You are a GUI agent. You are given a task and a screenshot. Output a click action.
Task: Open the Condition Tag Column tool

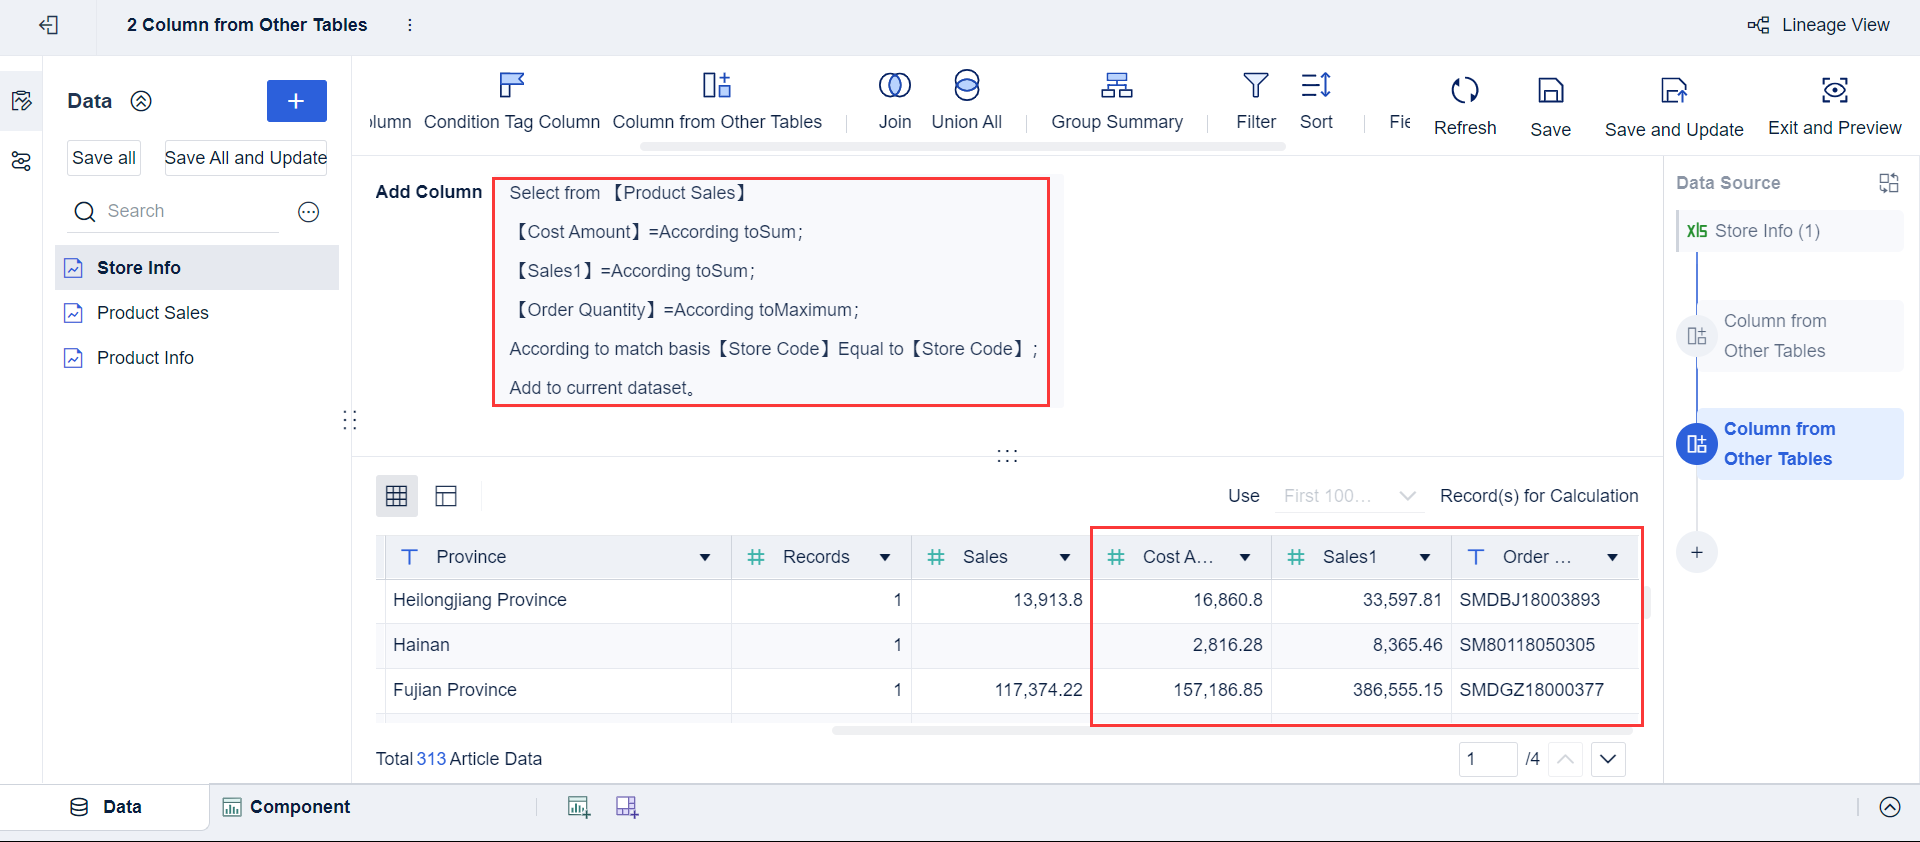(511, 87)
